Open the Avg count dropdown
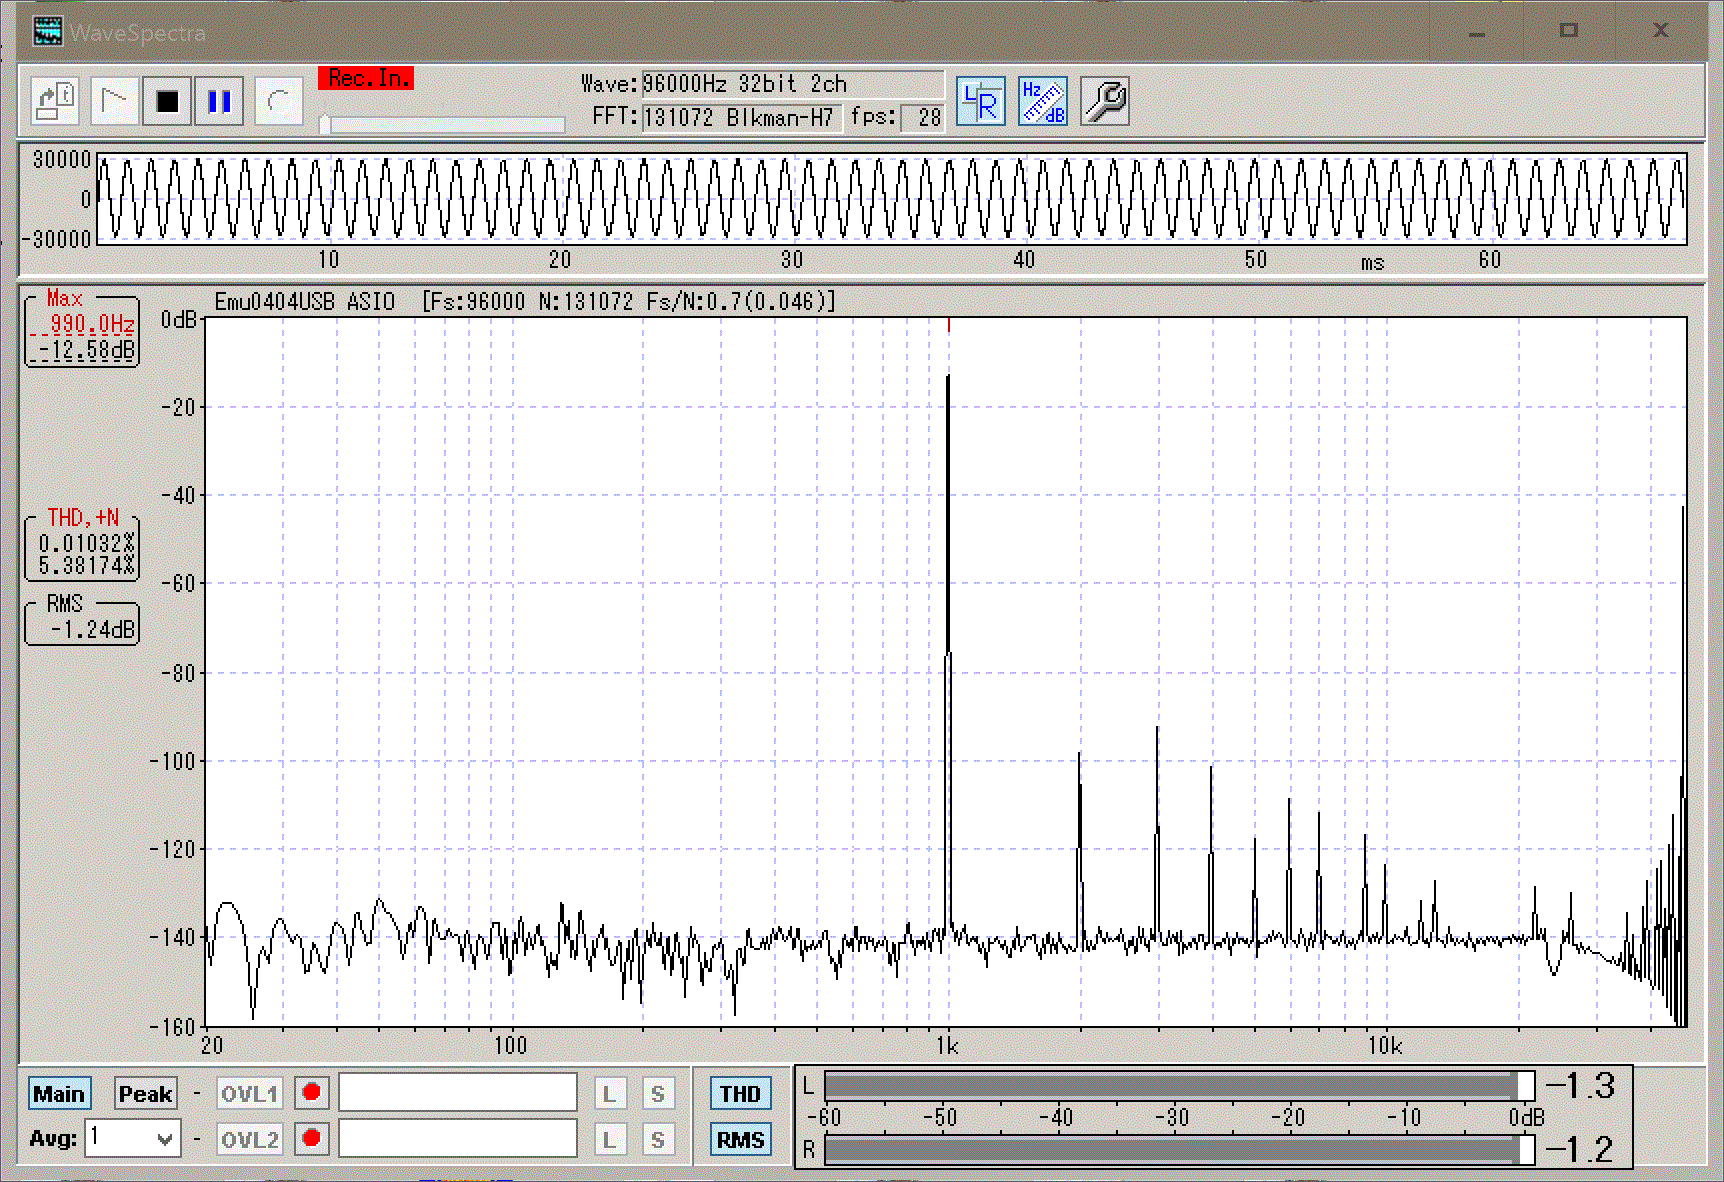The image size is (1724, 1182). [x=132, y=1138]
